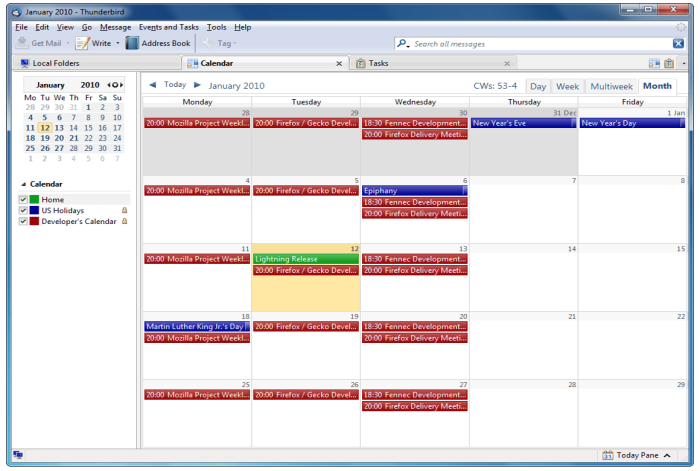Open the Edit menu
Screen dimensions: 700x471
point(42,27)
